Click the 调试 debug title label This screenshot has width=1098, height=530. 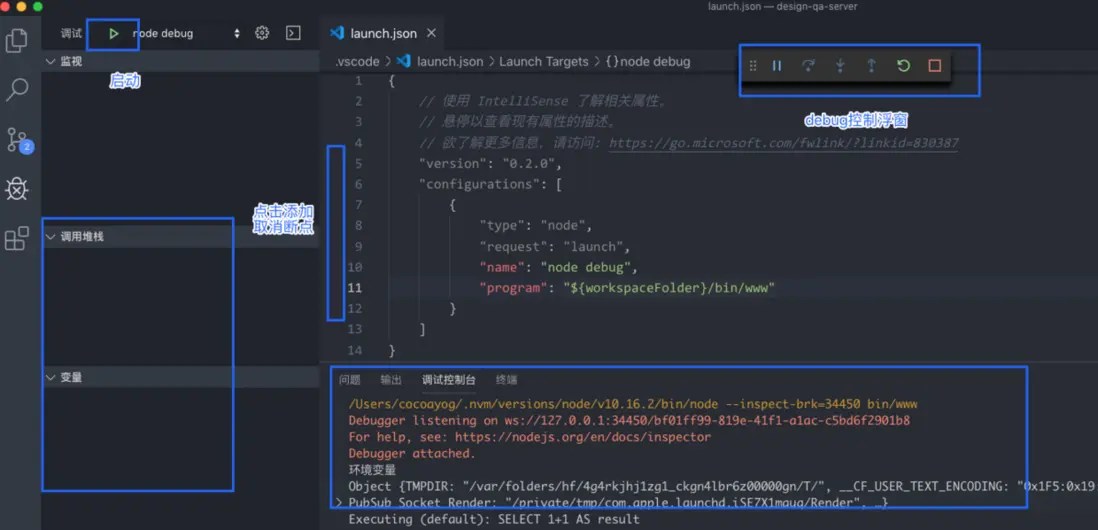point(71,34)
